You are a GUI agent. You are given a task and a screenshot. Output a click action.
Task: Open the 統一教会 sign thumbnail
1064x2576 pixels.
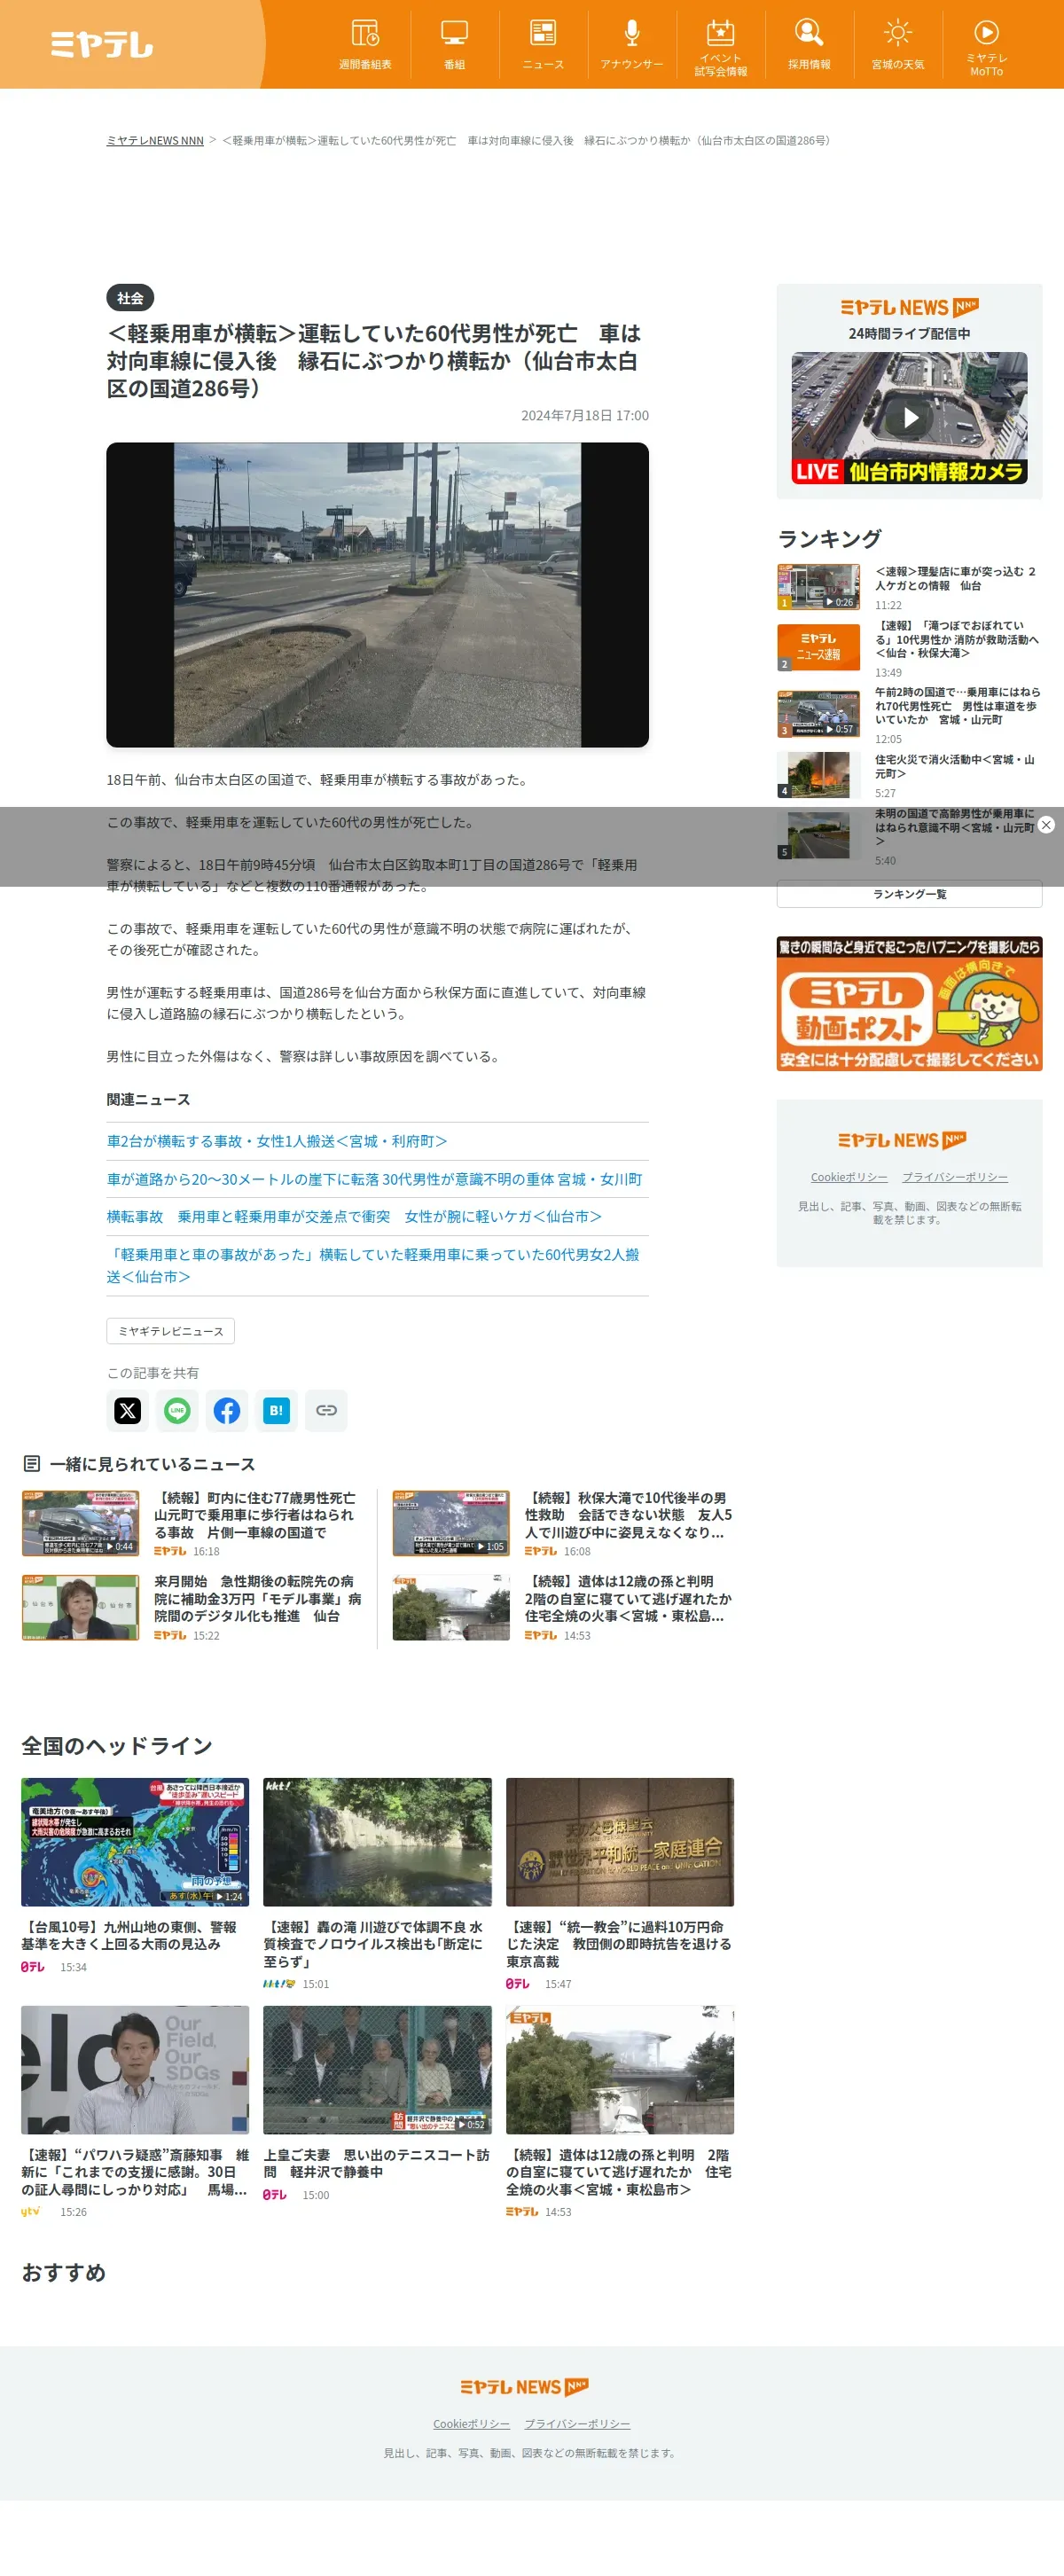(x=620, y=1842)
